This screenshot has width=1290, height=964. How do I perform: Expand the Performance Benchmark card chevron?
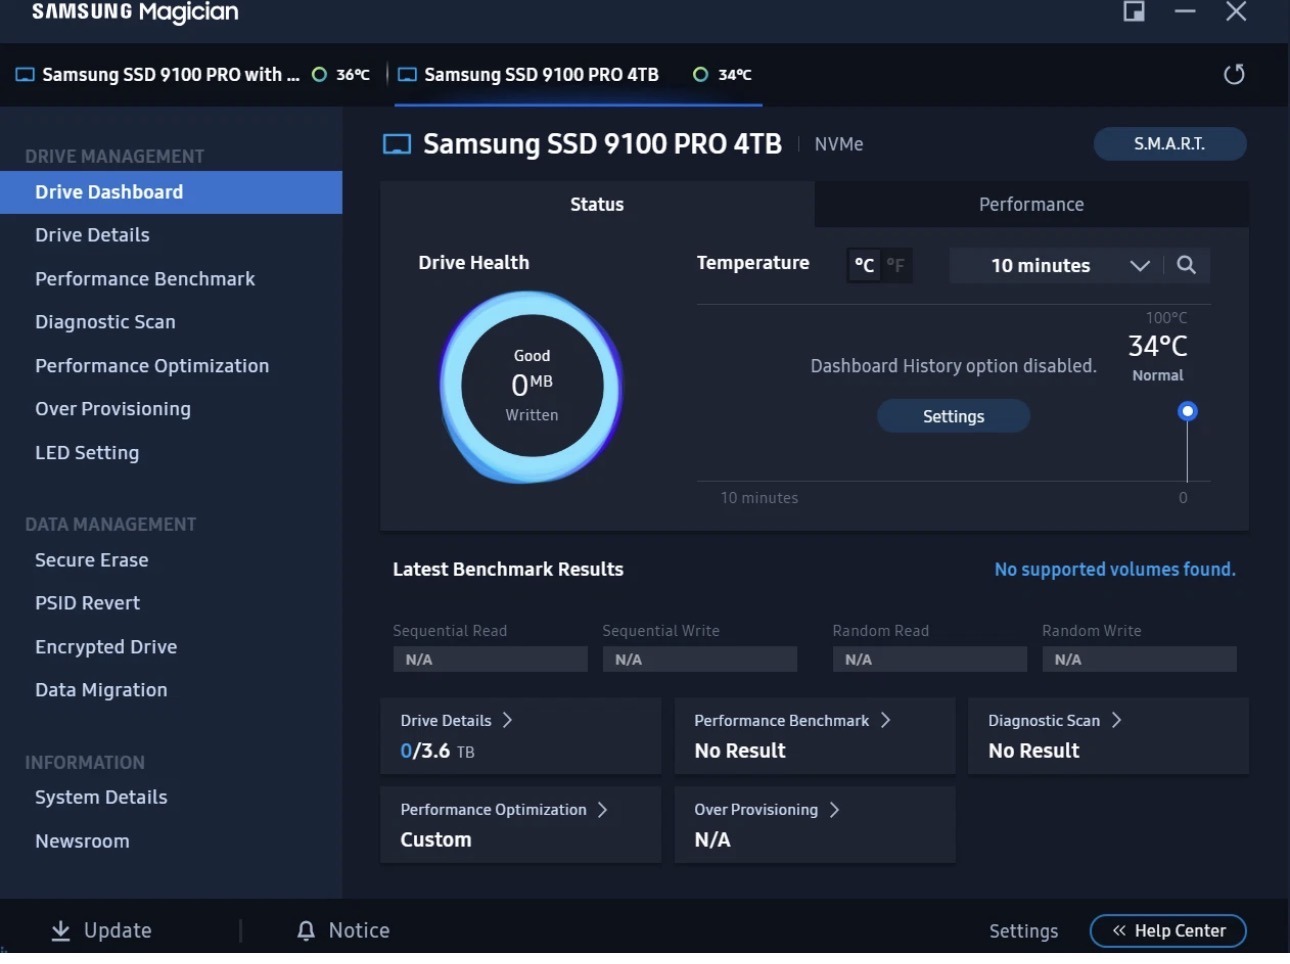pyautogui.click(x=885, y=720)
